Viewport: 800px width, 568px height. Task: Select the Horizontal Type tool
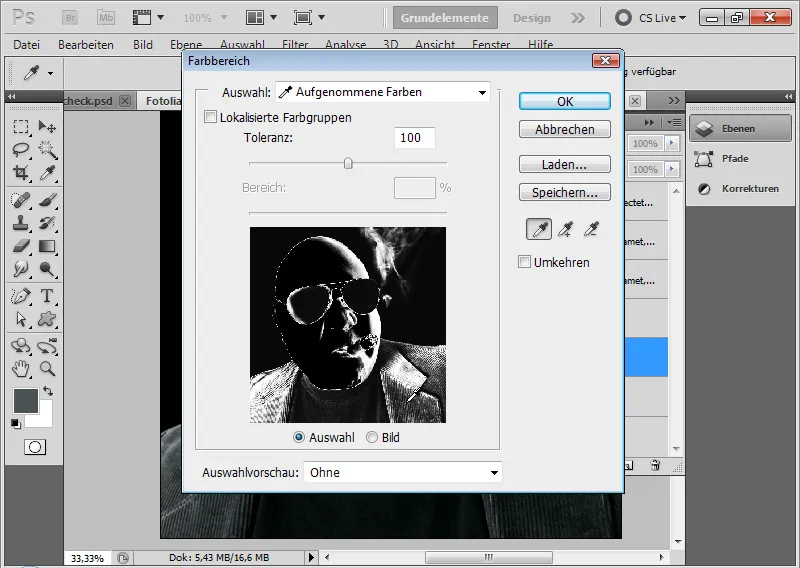47,296
